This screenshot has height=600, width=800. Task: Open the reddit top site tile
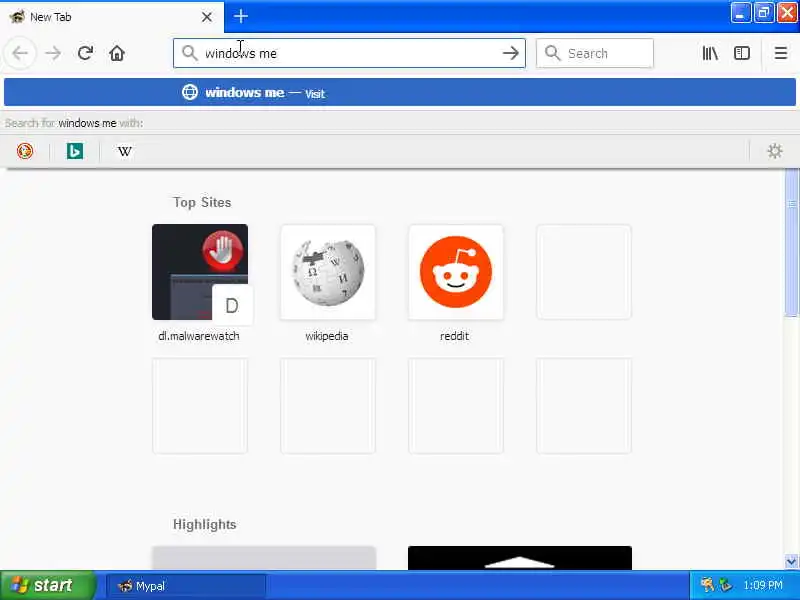[456, 272]
